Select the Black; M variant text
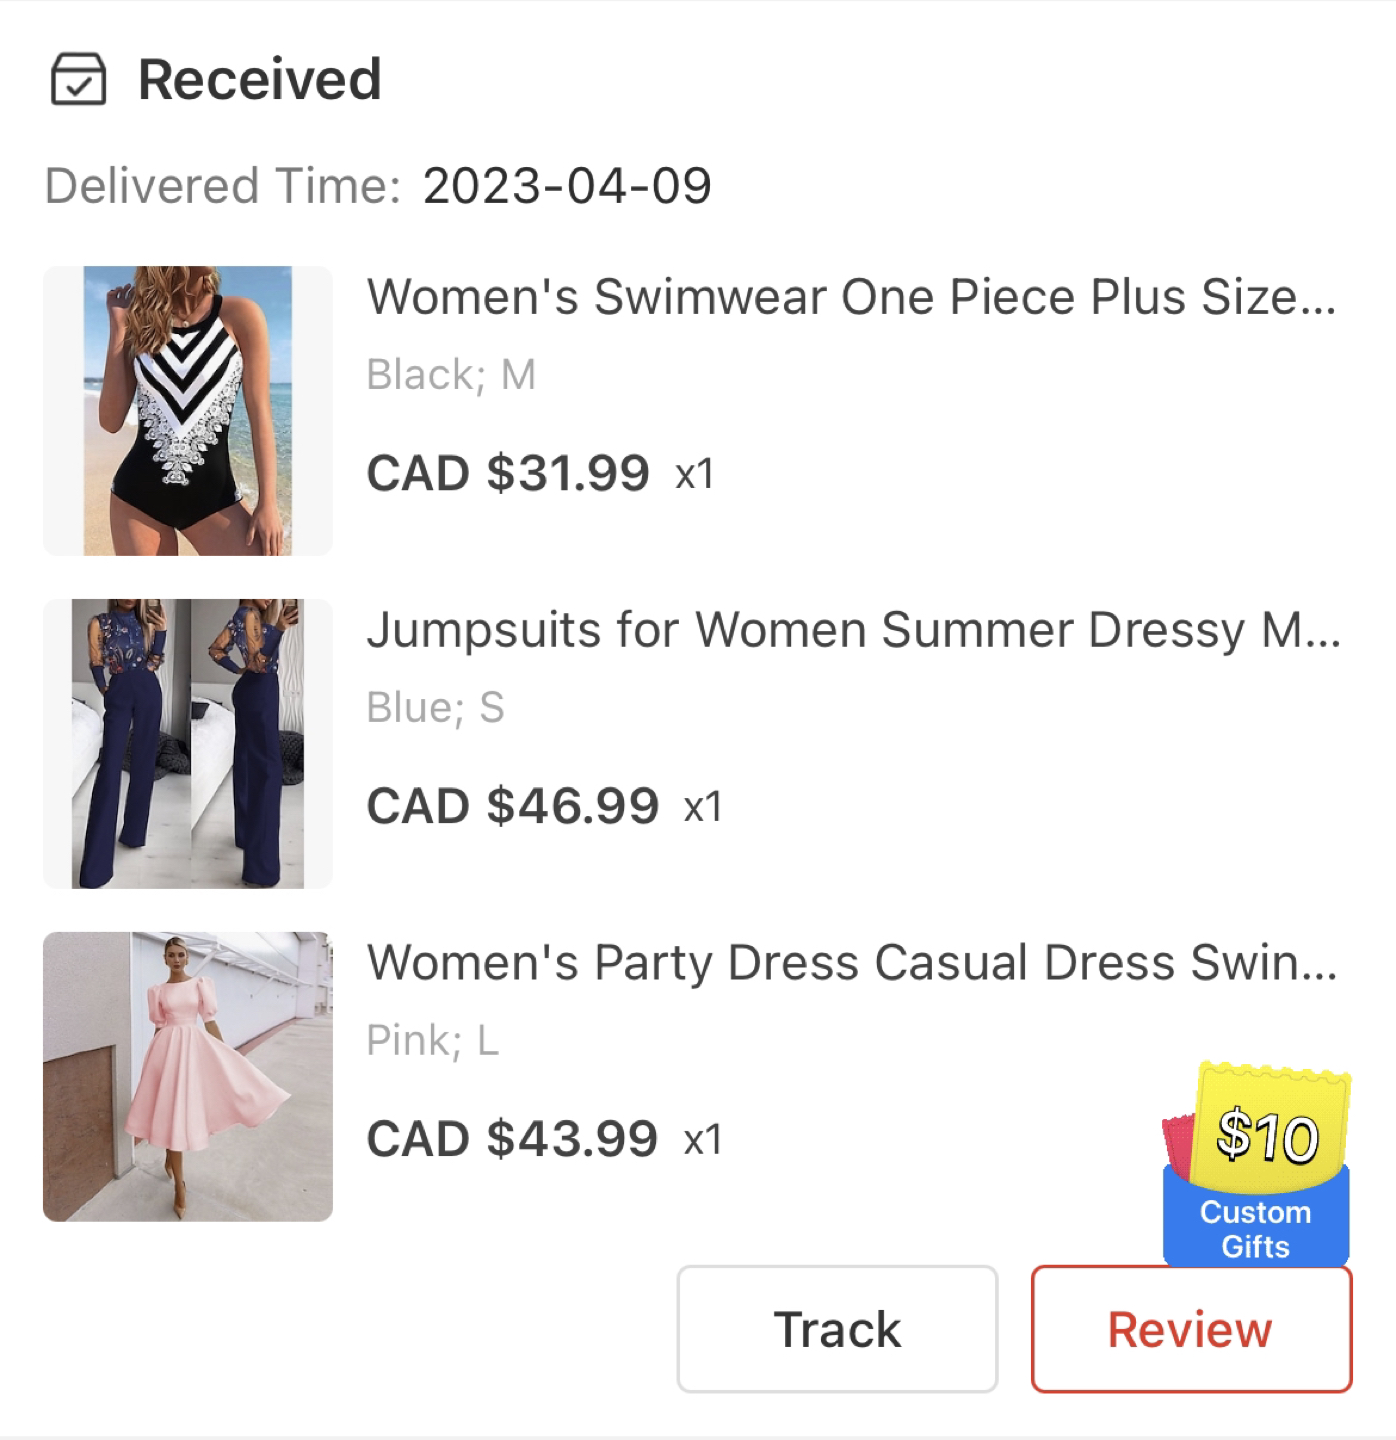This screenshot has width=1396, height=1440. (x=451, y=375)
